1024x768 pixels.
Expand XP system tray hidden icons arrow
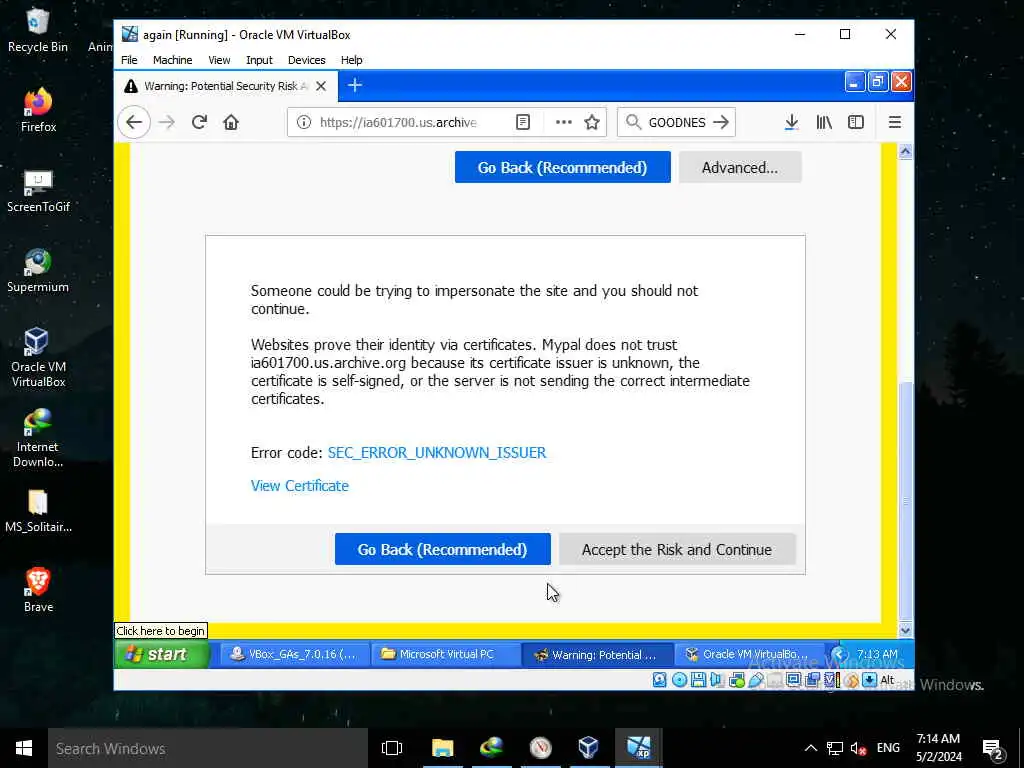[x=840, y=654]
